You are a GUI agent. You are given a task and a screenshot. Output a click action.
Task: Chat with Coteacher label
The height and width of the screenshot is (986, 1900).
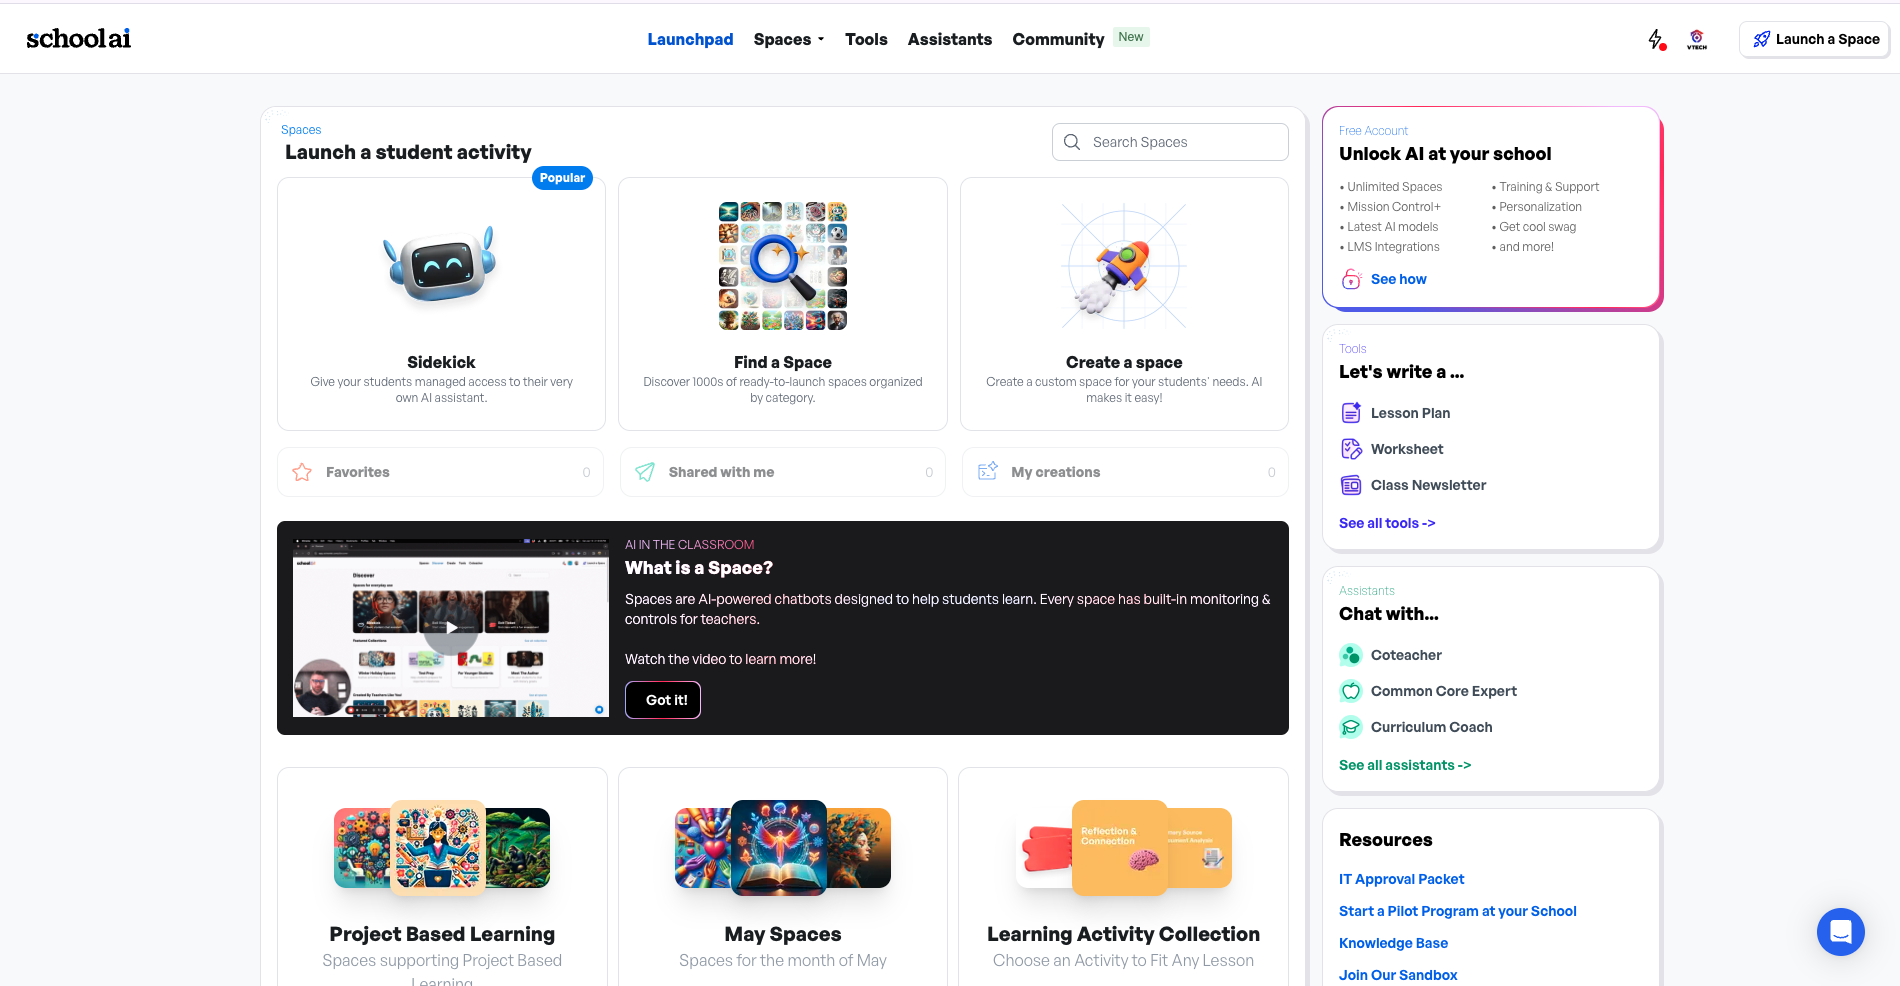tap(1406, 655)
